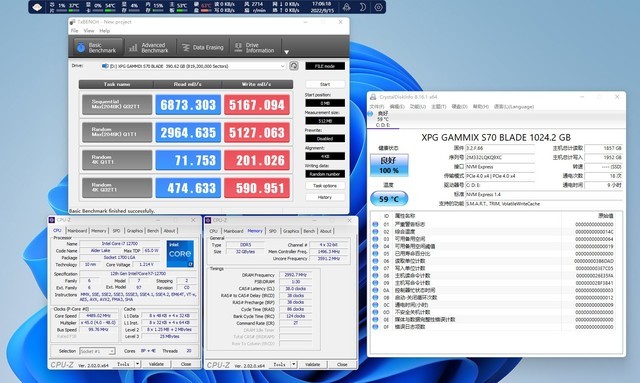Open the Basic Benchmark stopwatch tab
This screenshot has height=383, width=640.
[98, 48]
